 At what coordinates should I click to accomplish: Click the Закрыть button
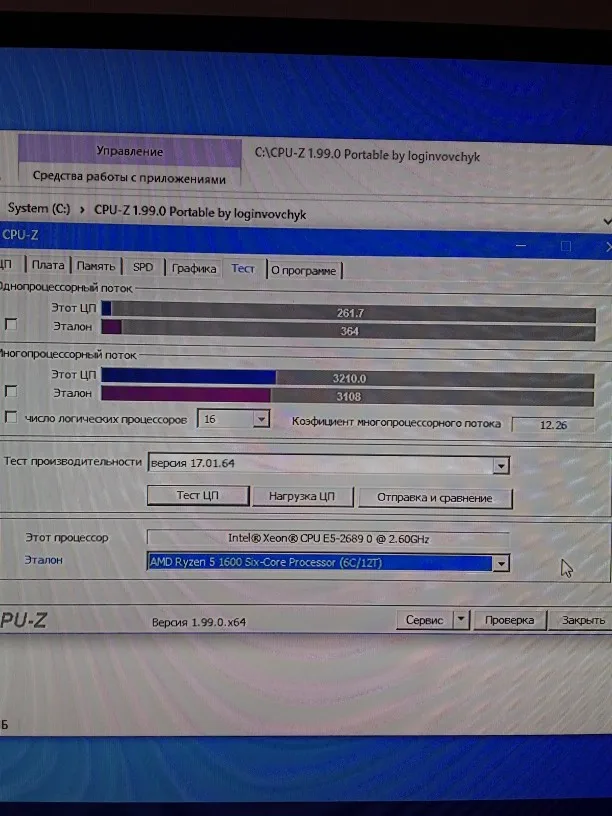coord(582,620)
